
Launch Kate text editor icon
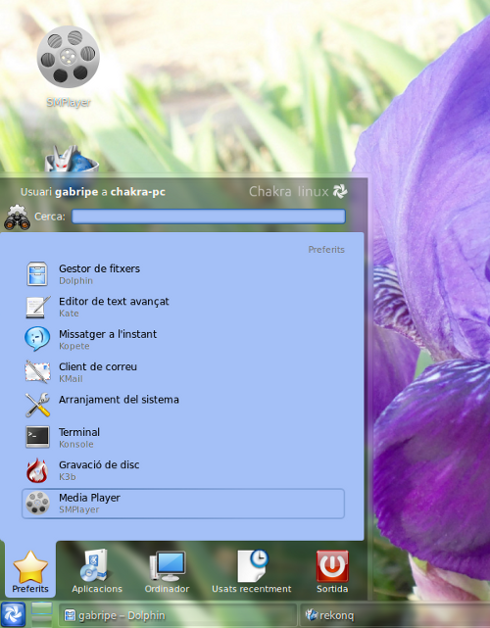pos(38,307)
